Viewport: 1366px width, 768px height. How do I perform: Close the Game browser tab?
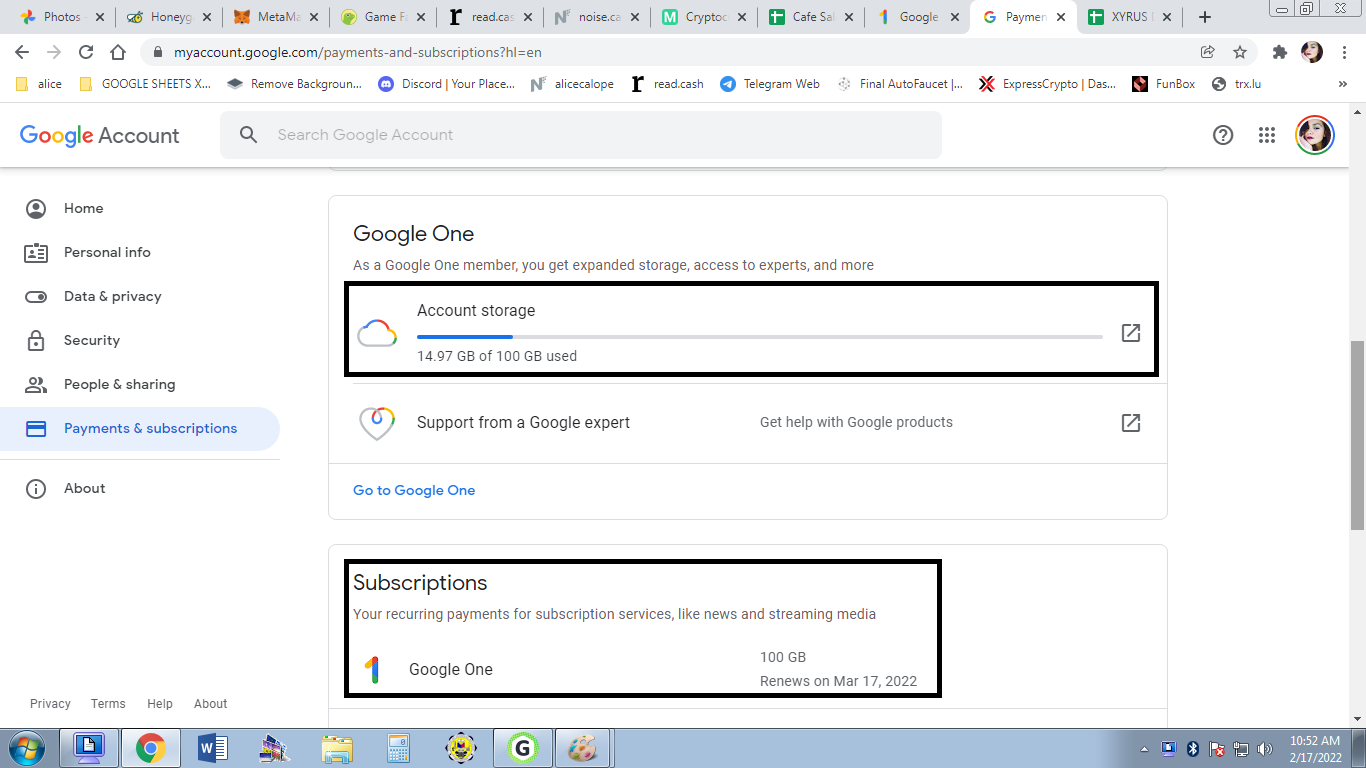[420, 17]
